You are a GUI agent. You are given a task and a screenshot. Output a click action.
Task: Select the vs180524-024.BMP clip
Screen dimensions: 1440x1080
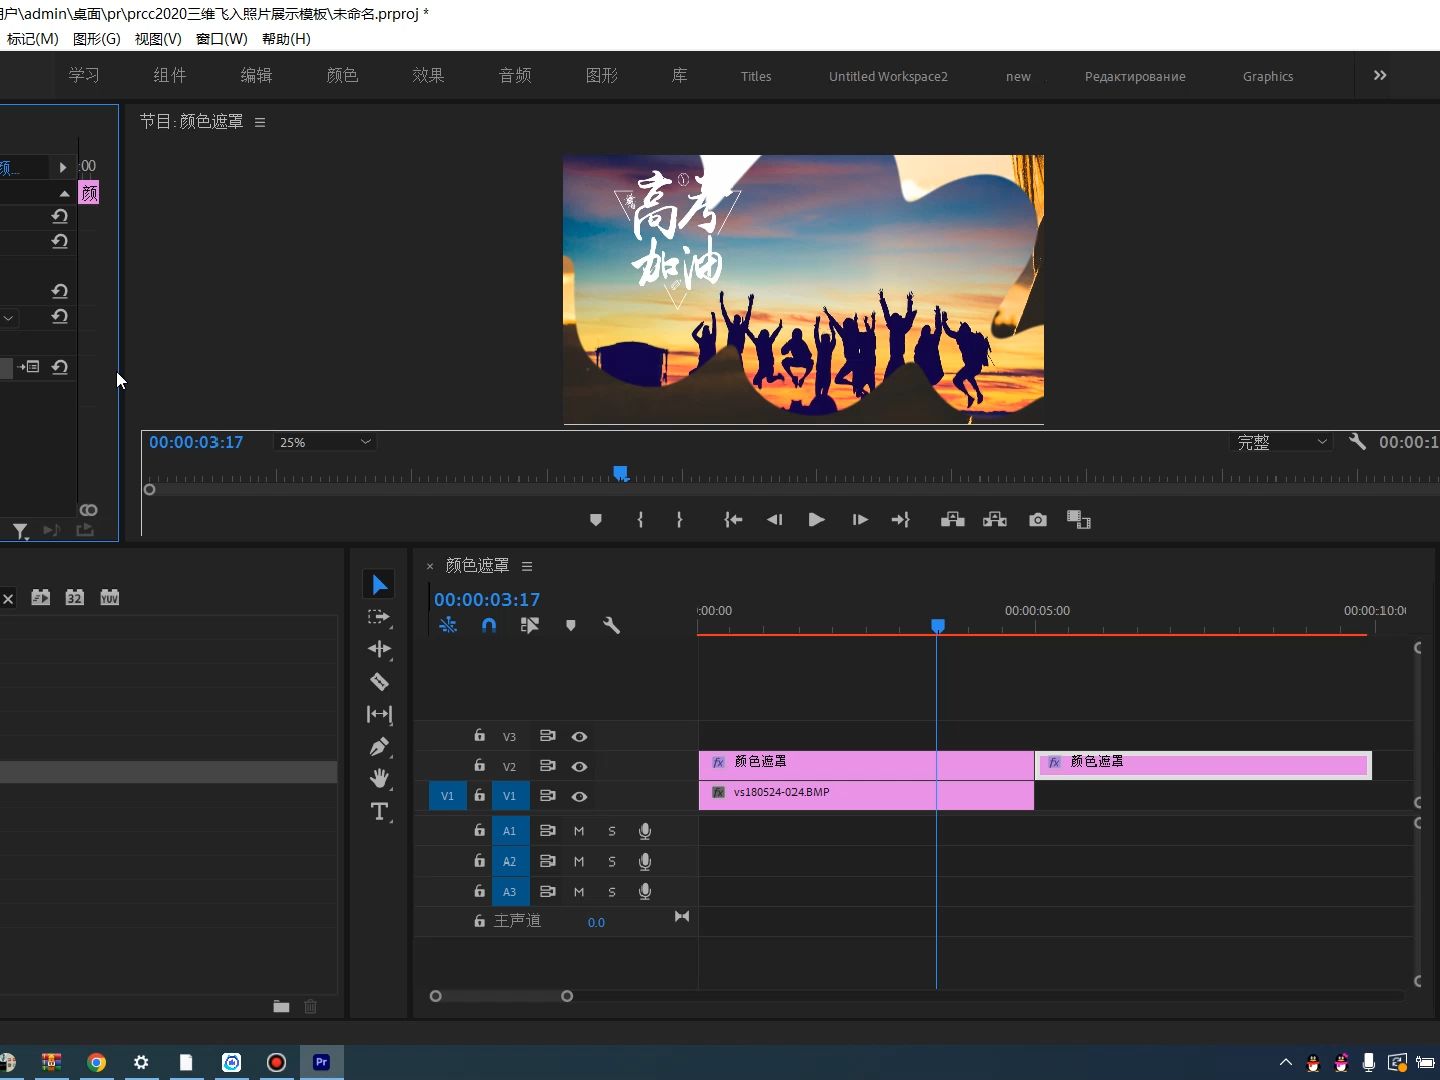[x=865, y=794]
